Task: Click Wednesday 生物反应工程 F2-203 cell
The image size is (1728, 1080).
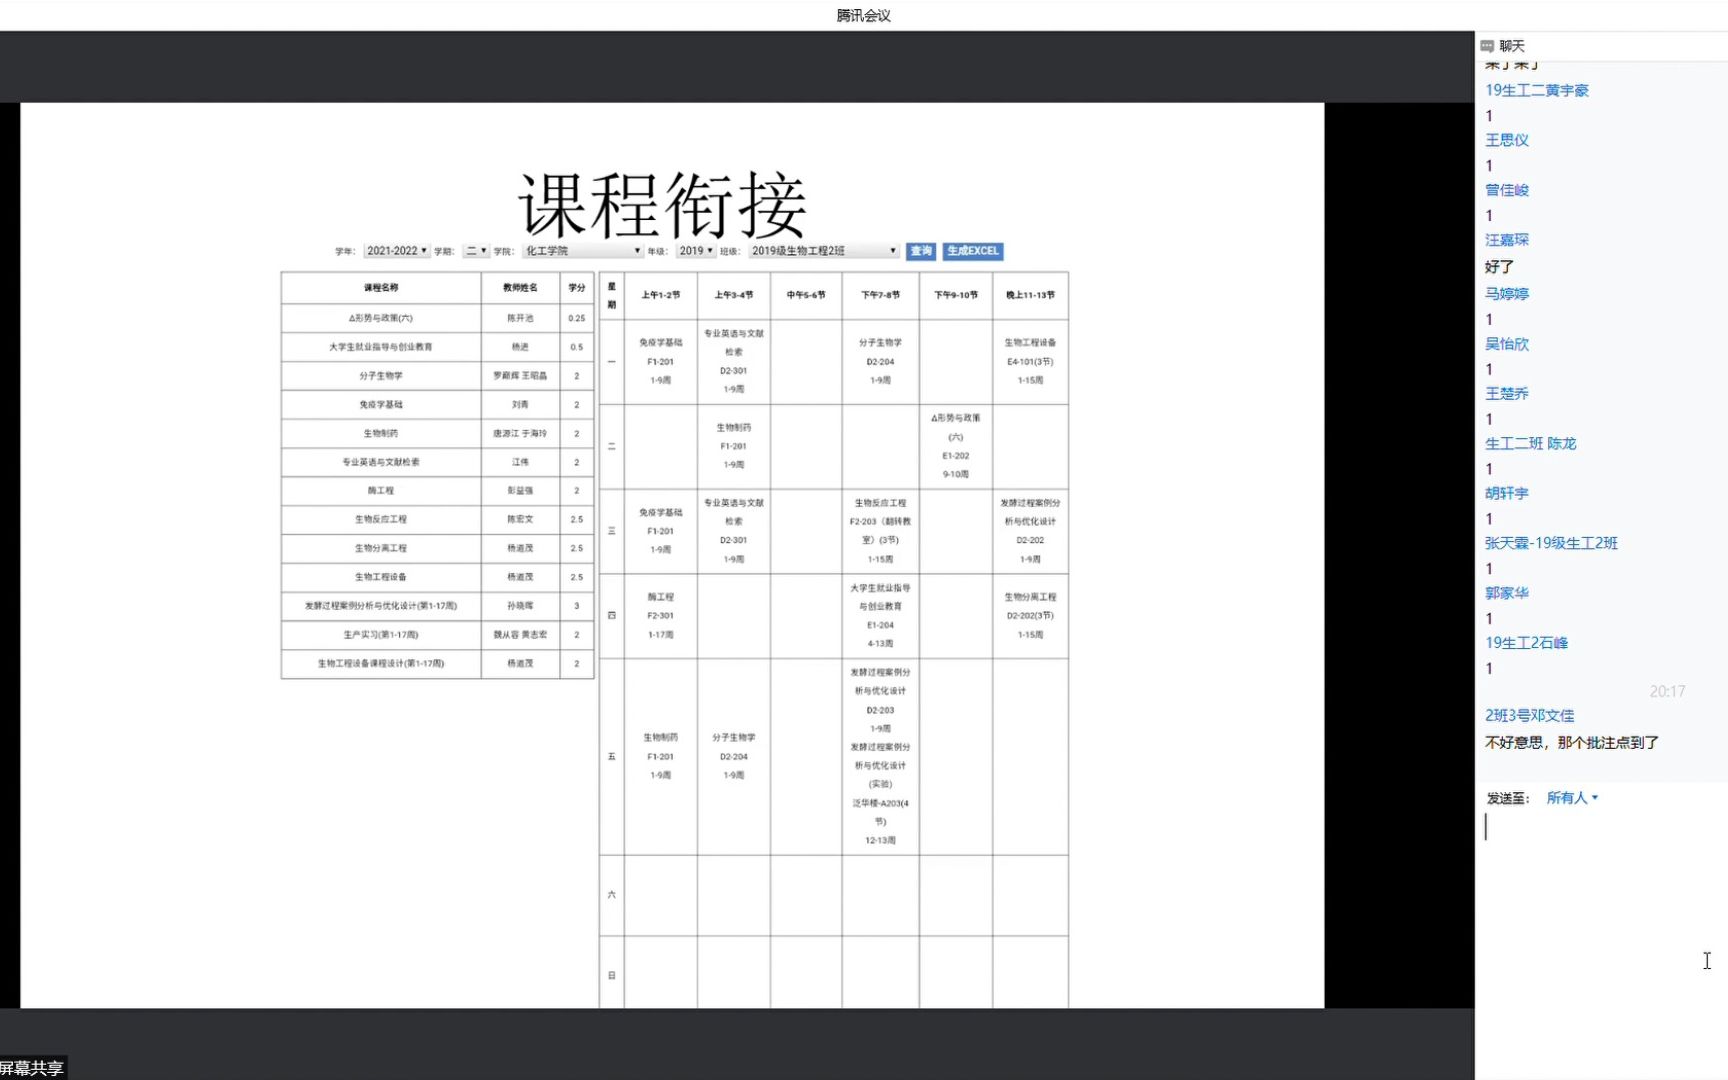Action: coord(881,531)
